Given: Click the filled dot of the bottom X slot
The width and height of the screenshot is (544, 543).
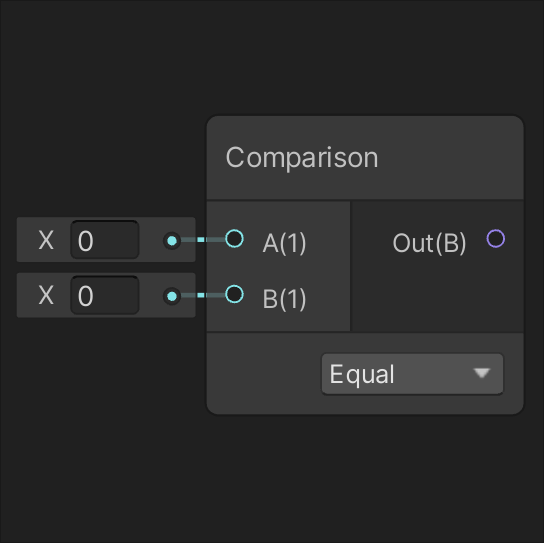Looking at the screenshot, I should pyautogui.click(x=172, y=296).
